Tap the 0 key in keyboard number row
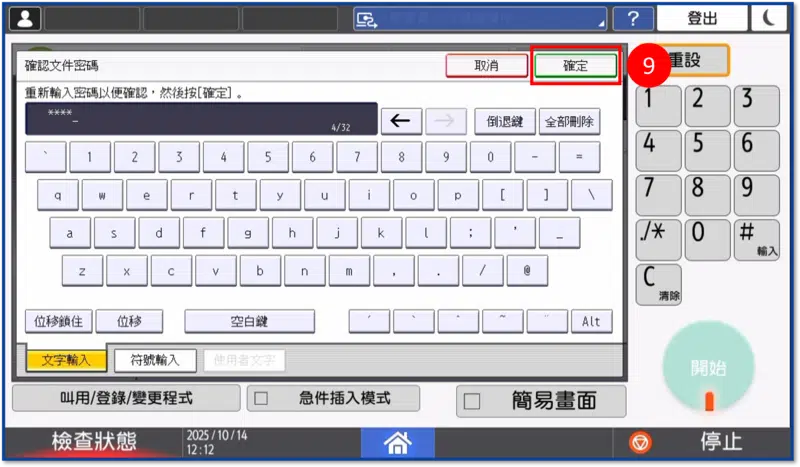Image resolution: width=800 pixels, height=467 pixels. 490,157
